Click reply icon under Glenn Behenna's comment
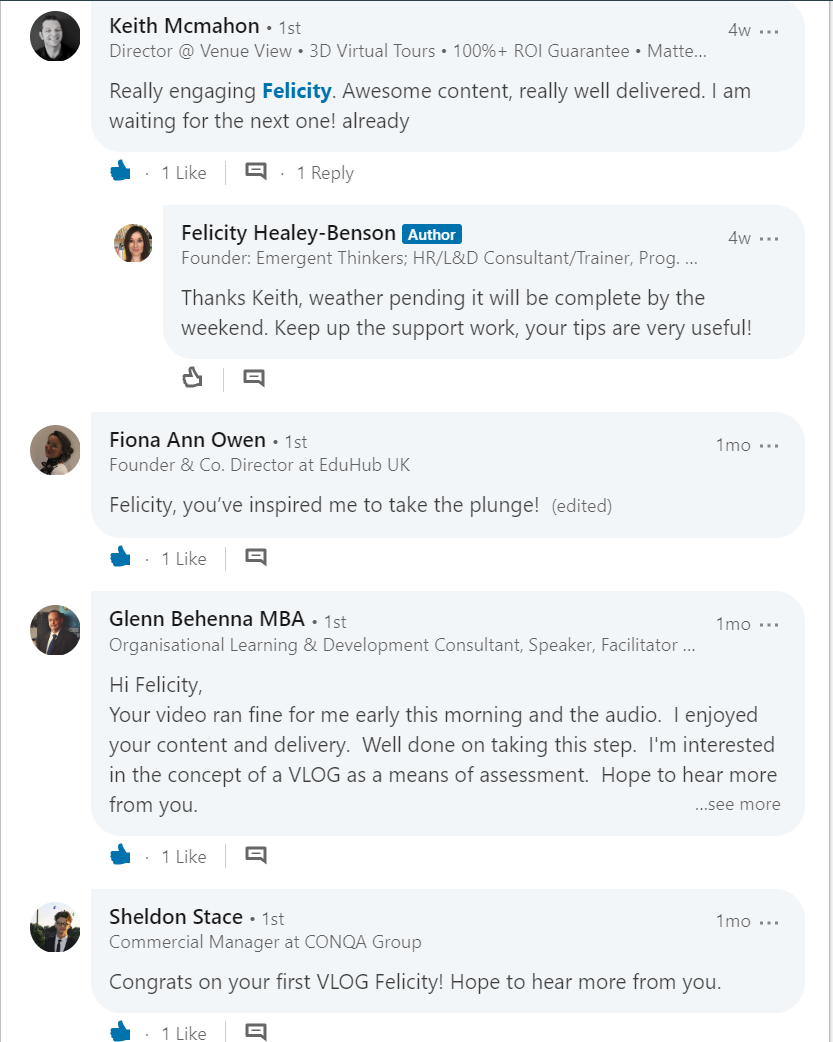Image resolution: width=833 pixels, height=1042 pixels. click(x=256, y=856)
